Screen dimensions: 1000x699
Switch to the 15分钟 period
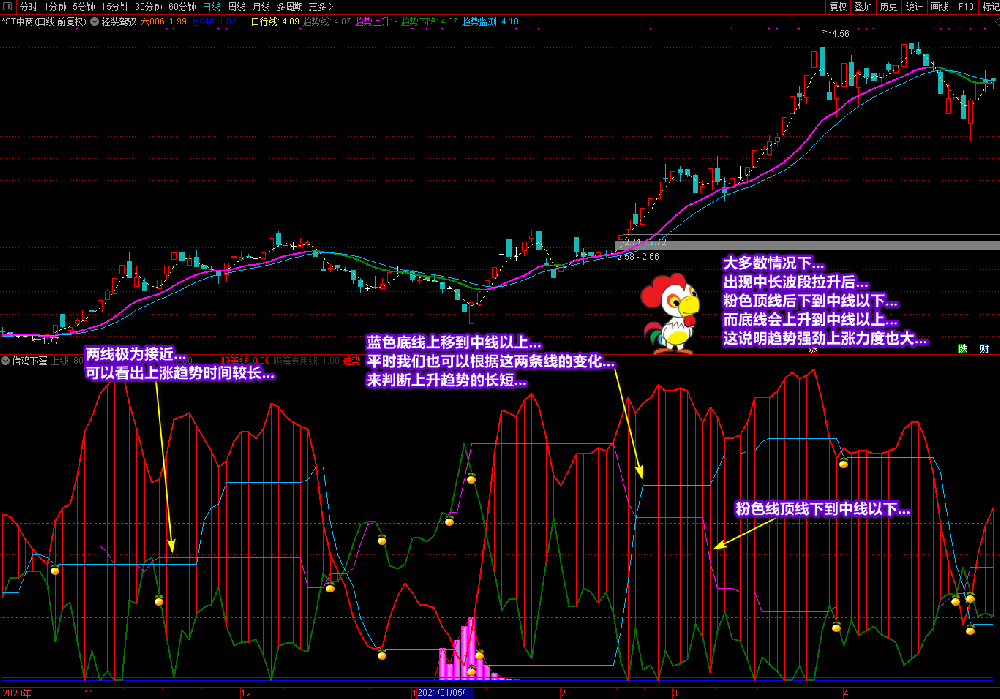[116, 6]
